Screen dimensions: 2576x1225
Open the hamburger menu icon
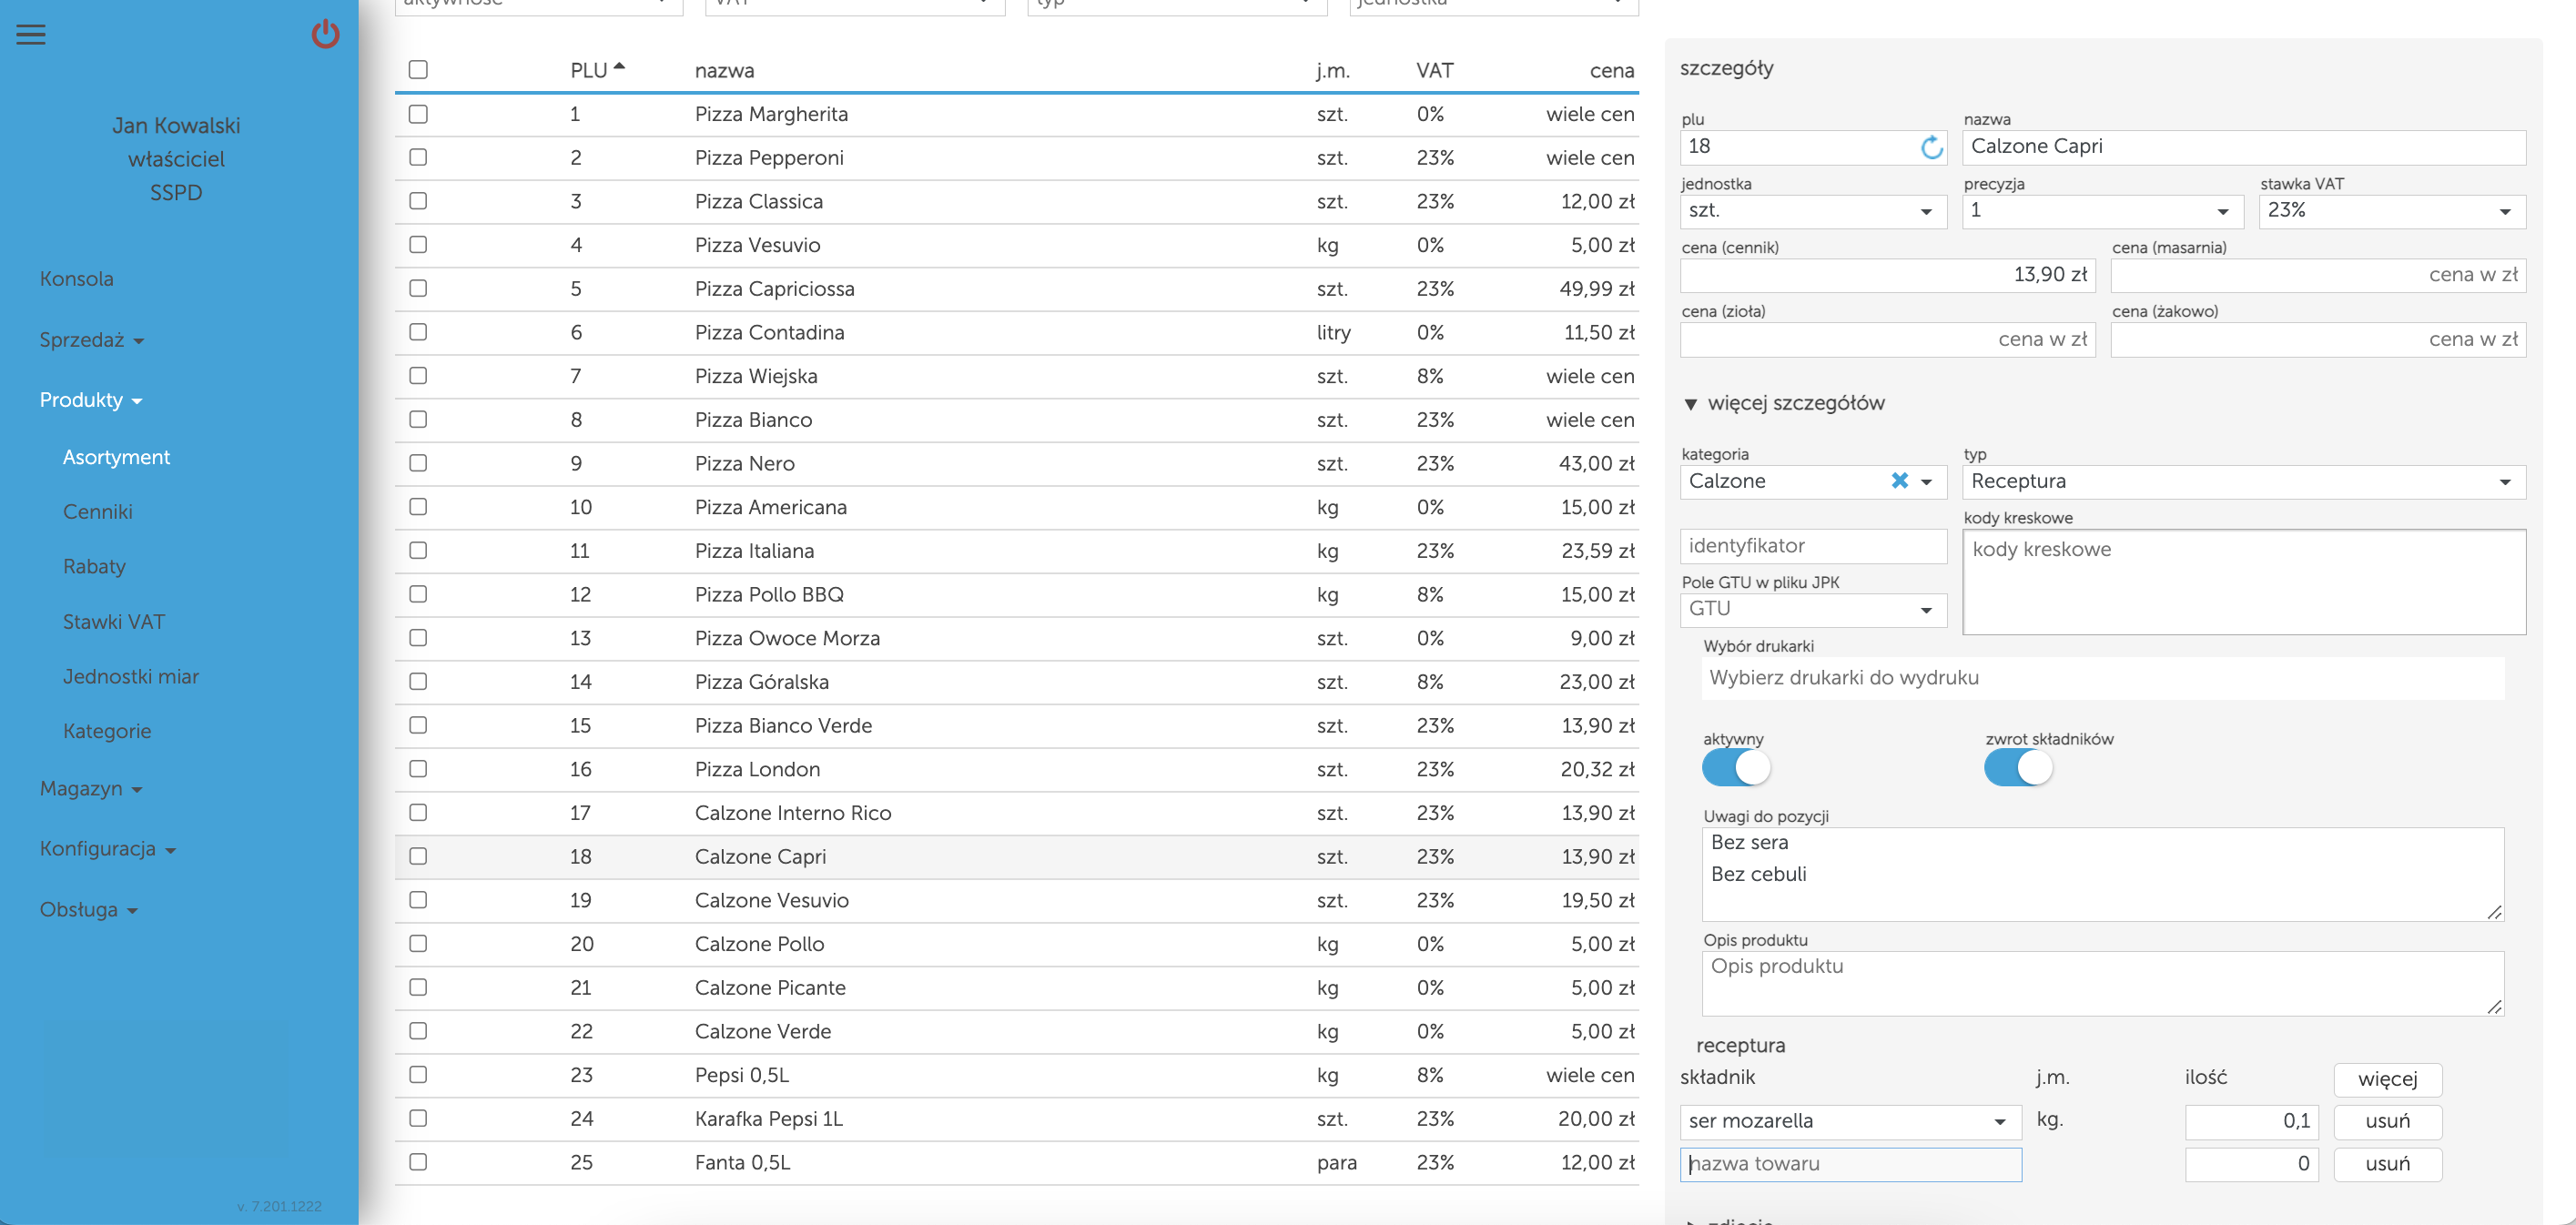coord(31,35)
